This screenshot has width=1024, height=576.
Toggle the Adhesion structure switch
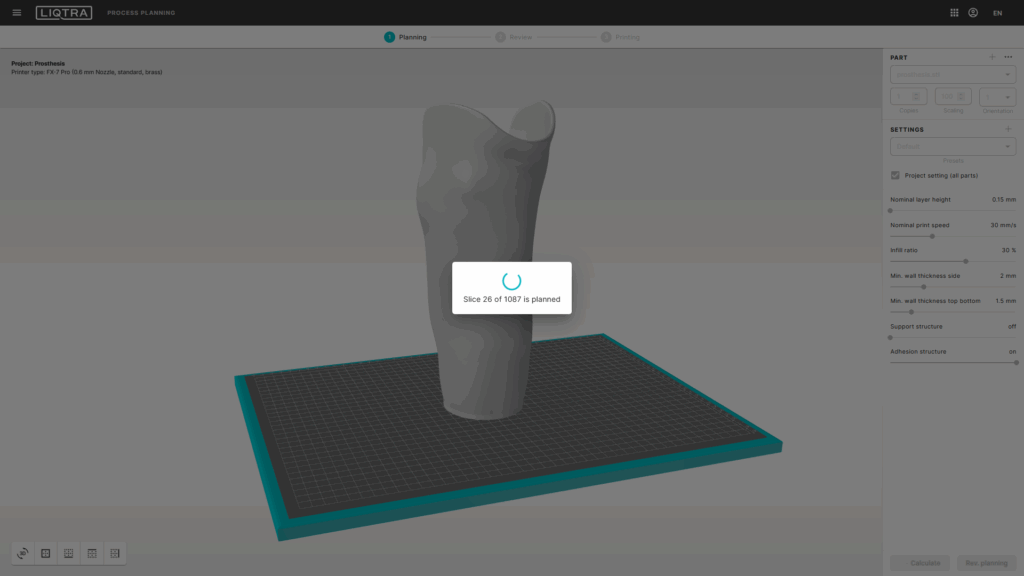click(1015, 362)
